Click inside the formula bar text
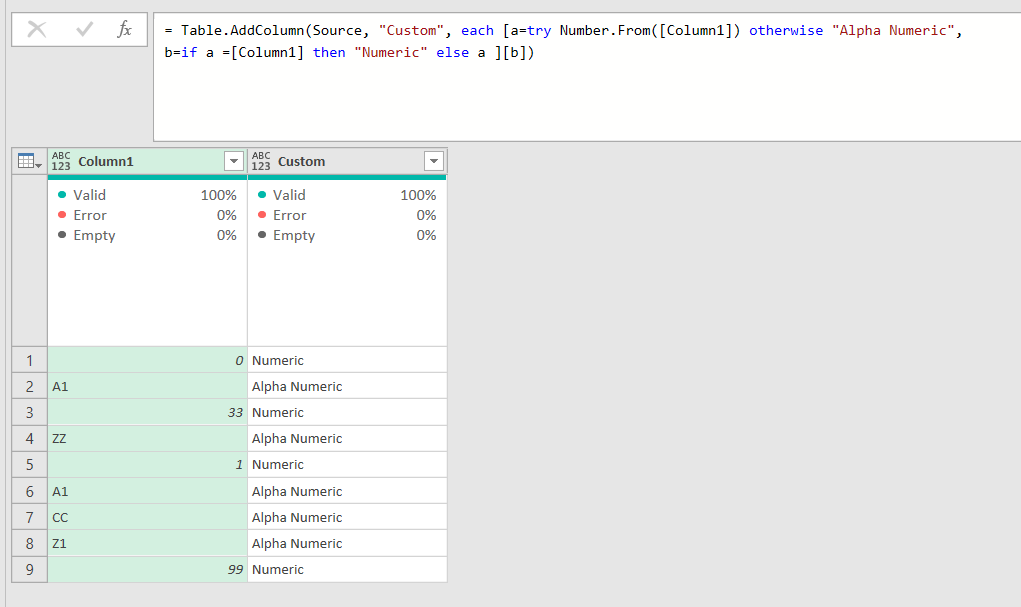The image size is (1021, 607). click(x=586, y=76)
